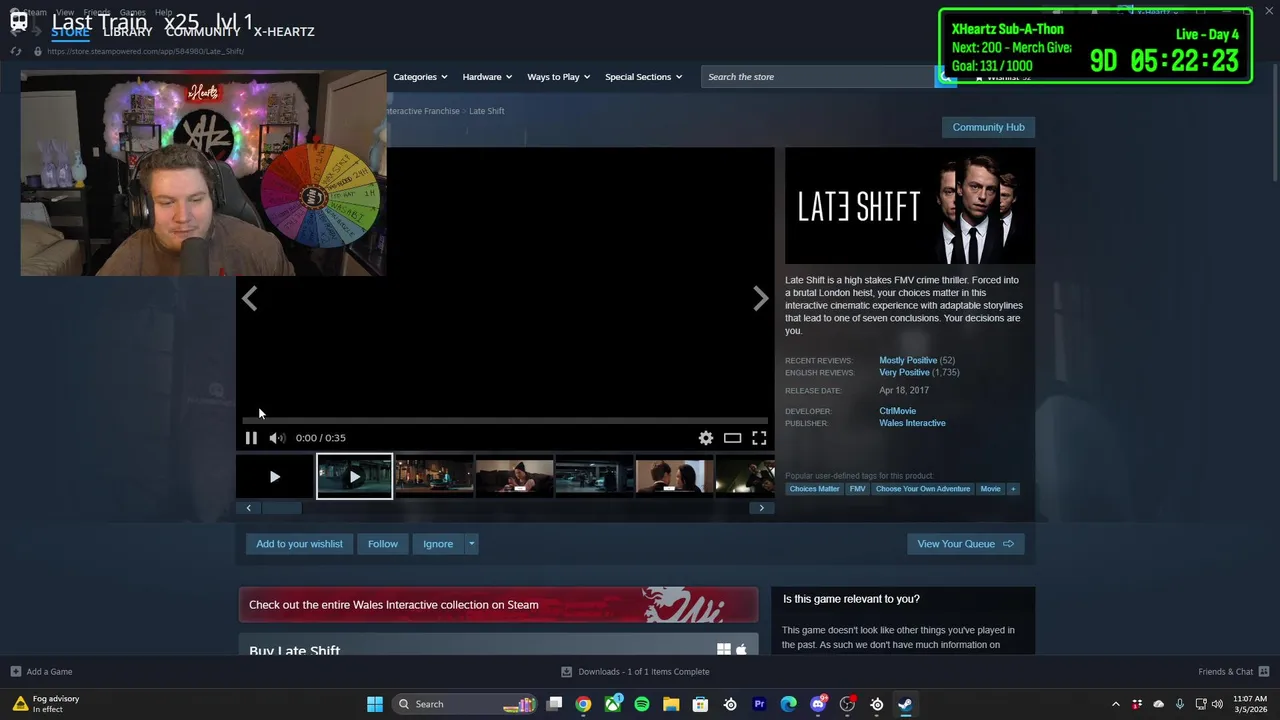Image resolution: width=1280 pixels, height=720 pixels.
Task: Open Downloads status at the bottom
Action: coord(635,672)
